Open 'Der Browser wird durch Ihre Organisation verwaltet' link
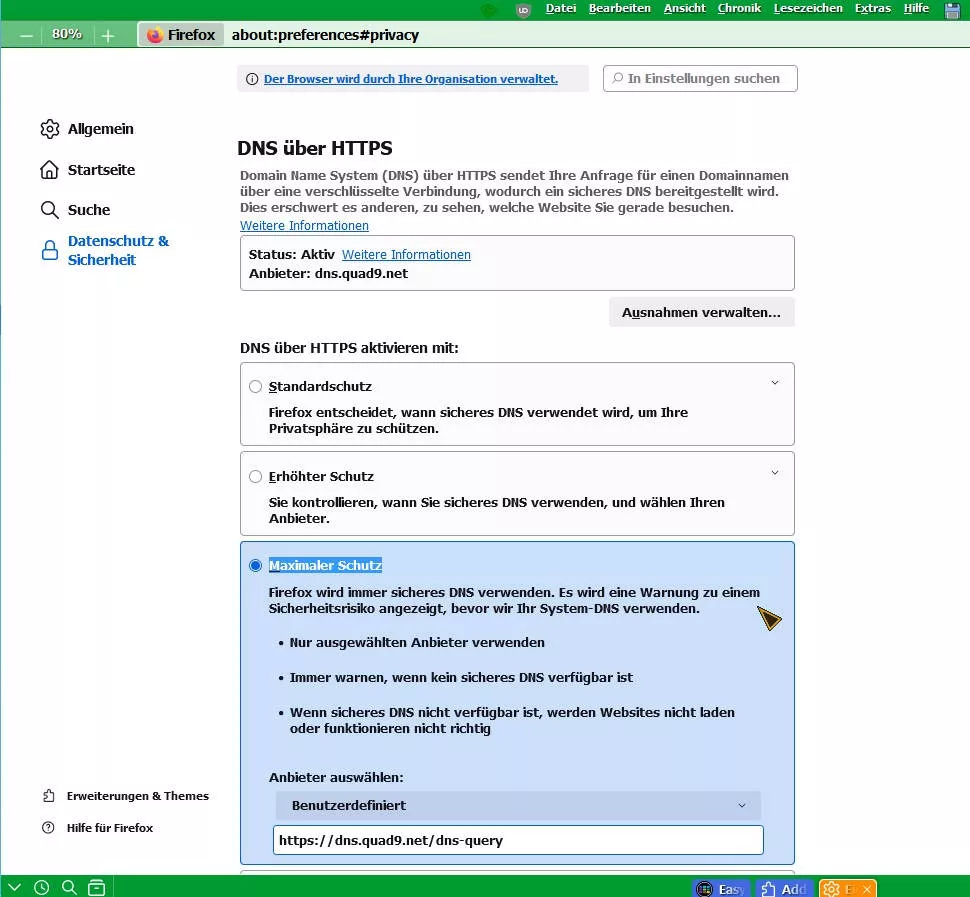The image size is (970, 897). click(411, 79)
